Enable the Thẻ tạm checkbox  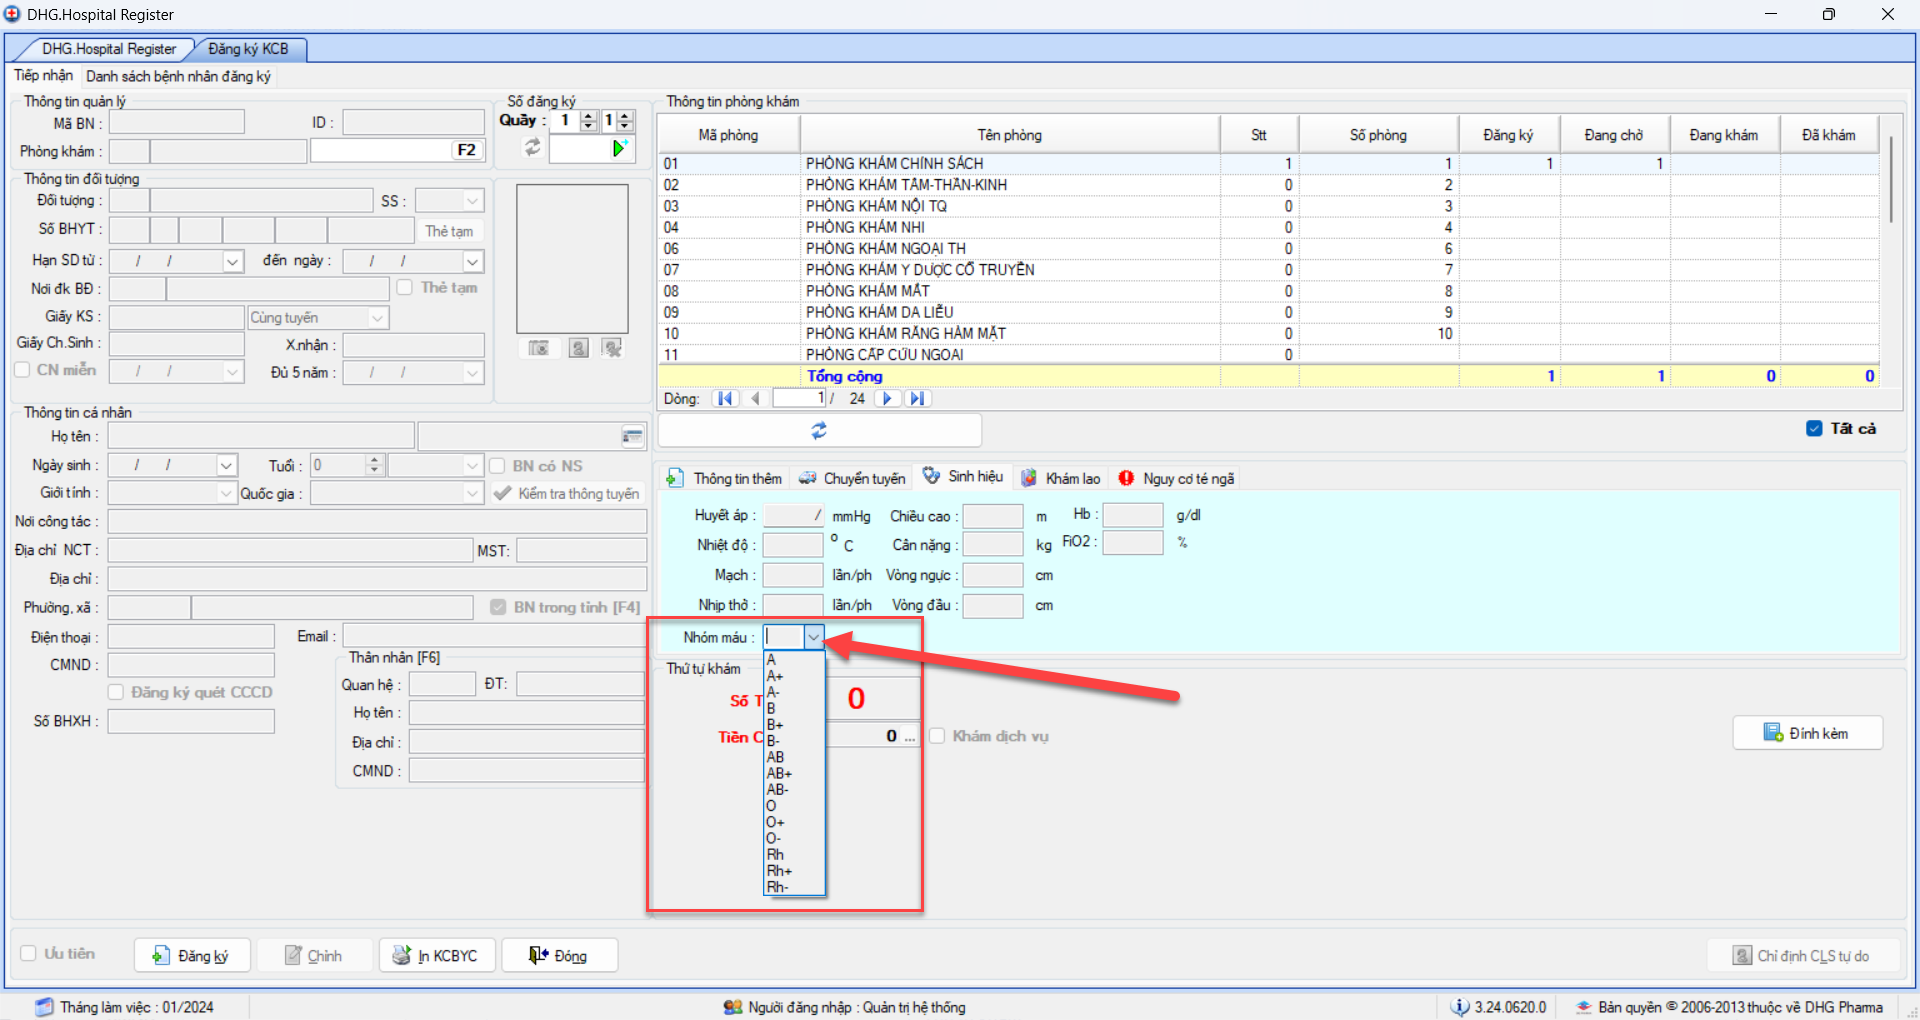[405, 287]
